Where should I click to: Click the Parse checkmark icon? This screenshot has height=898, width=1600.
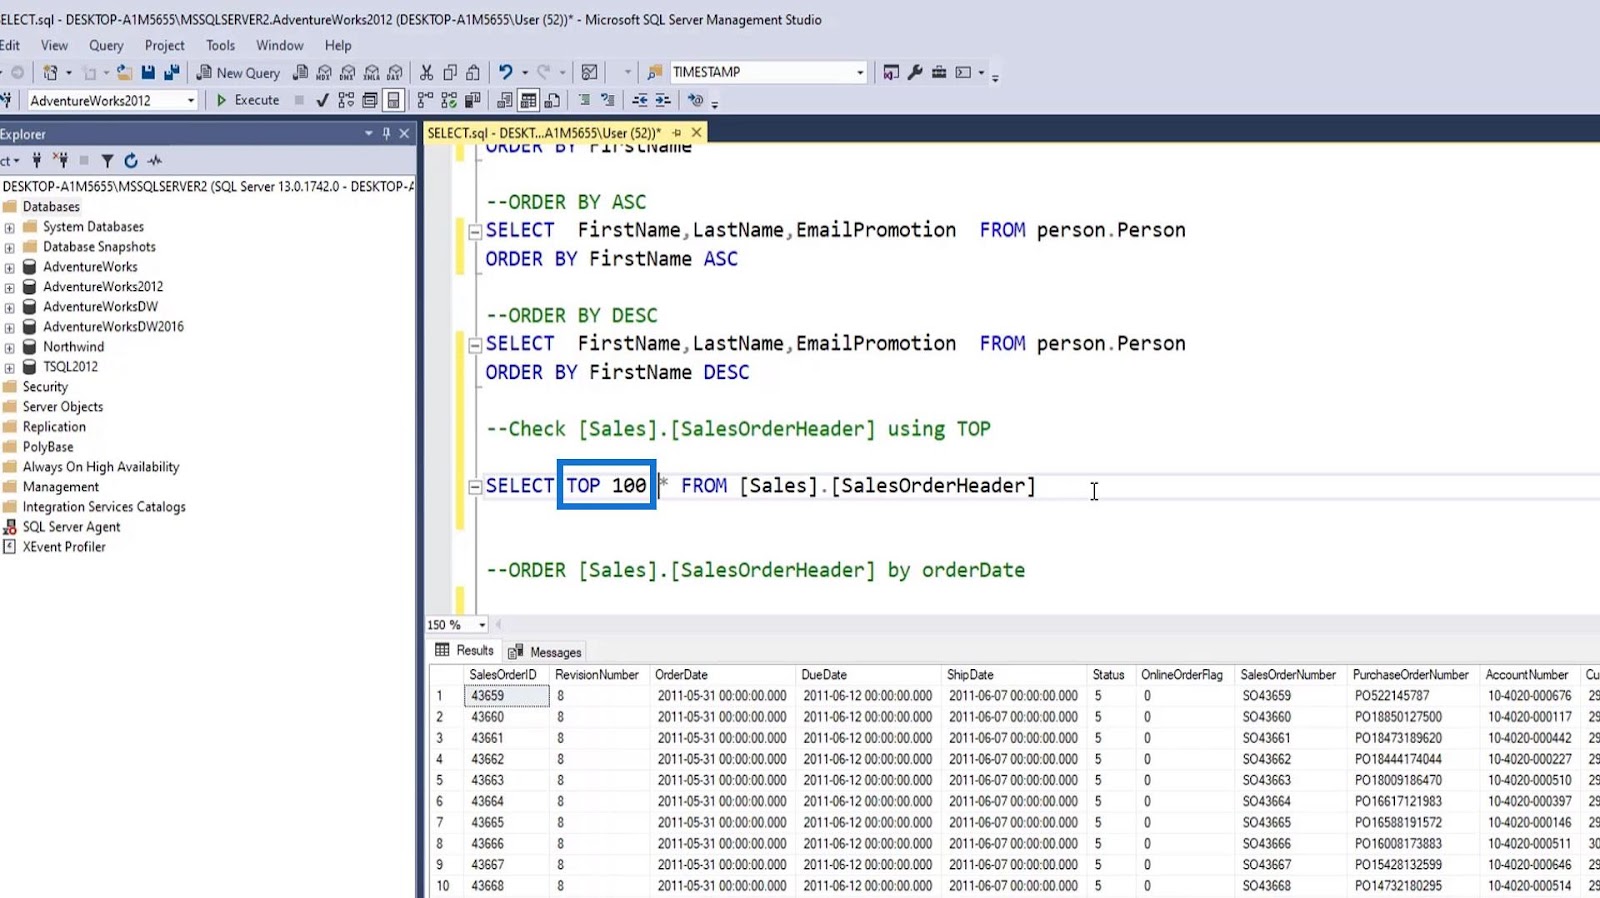click(322, 100)
